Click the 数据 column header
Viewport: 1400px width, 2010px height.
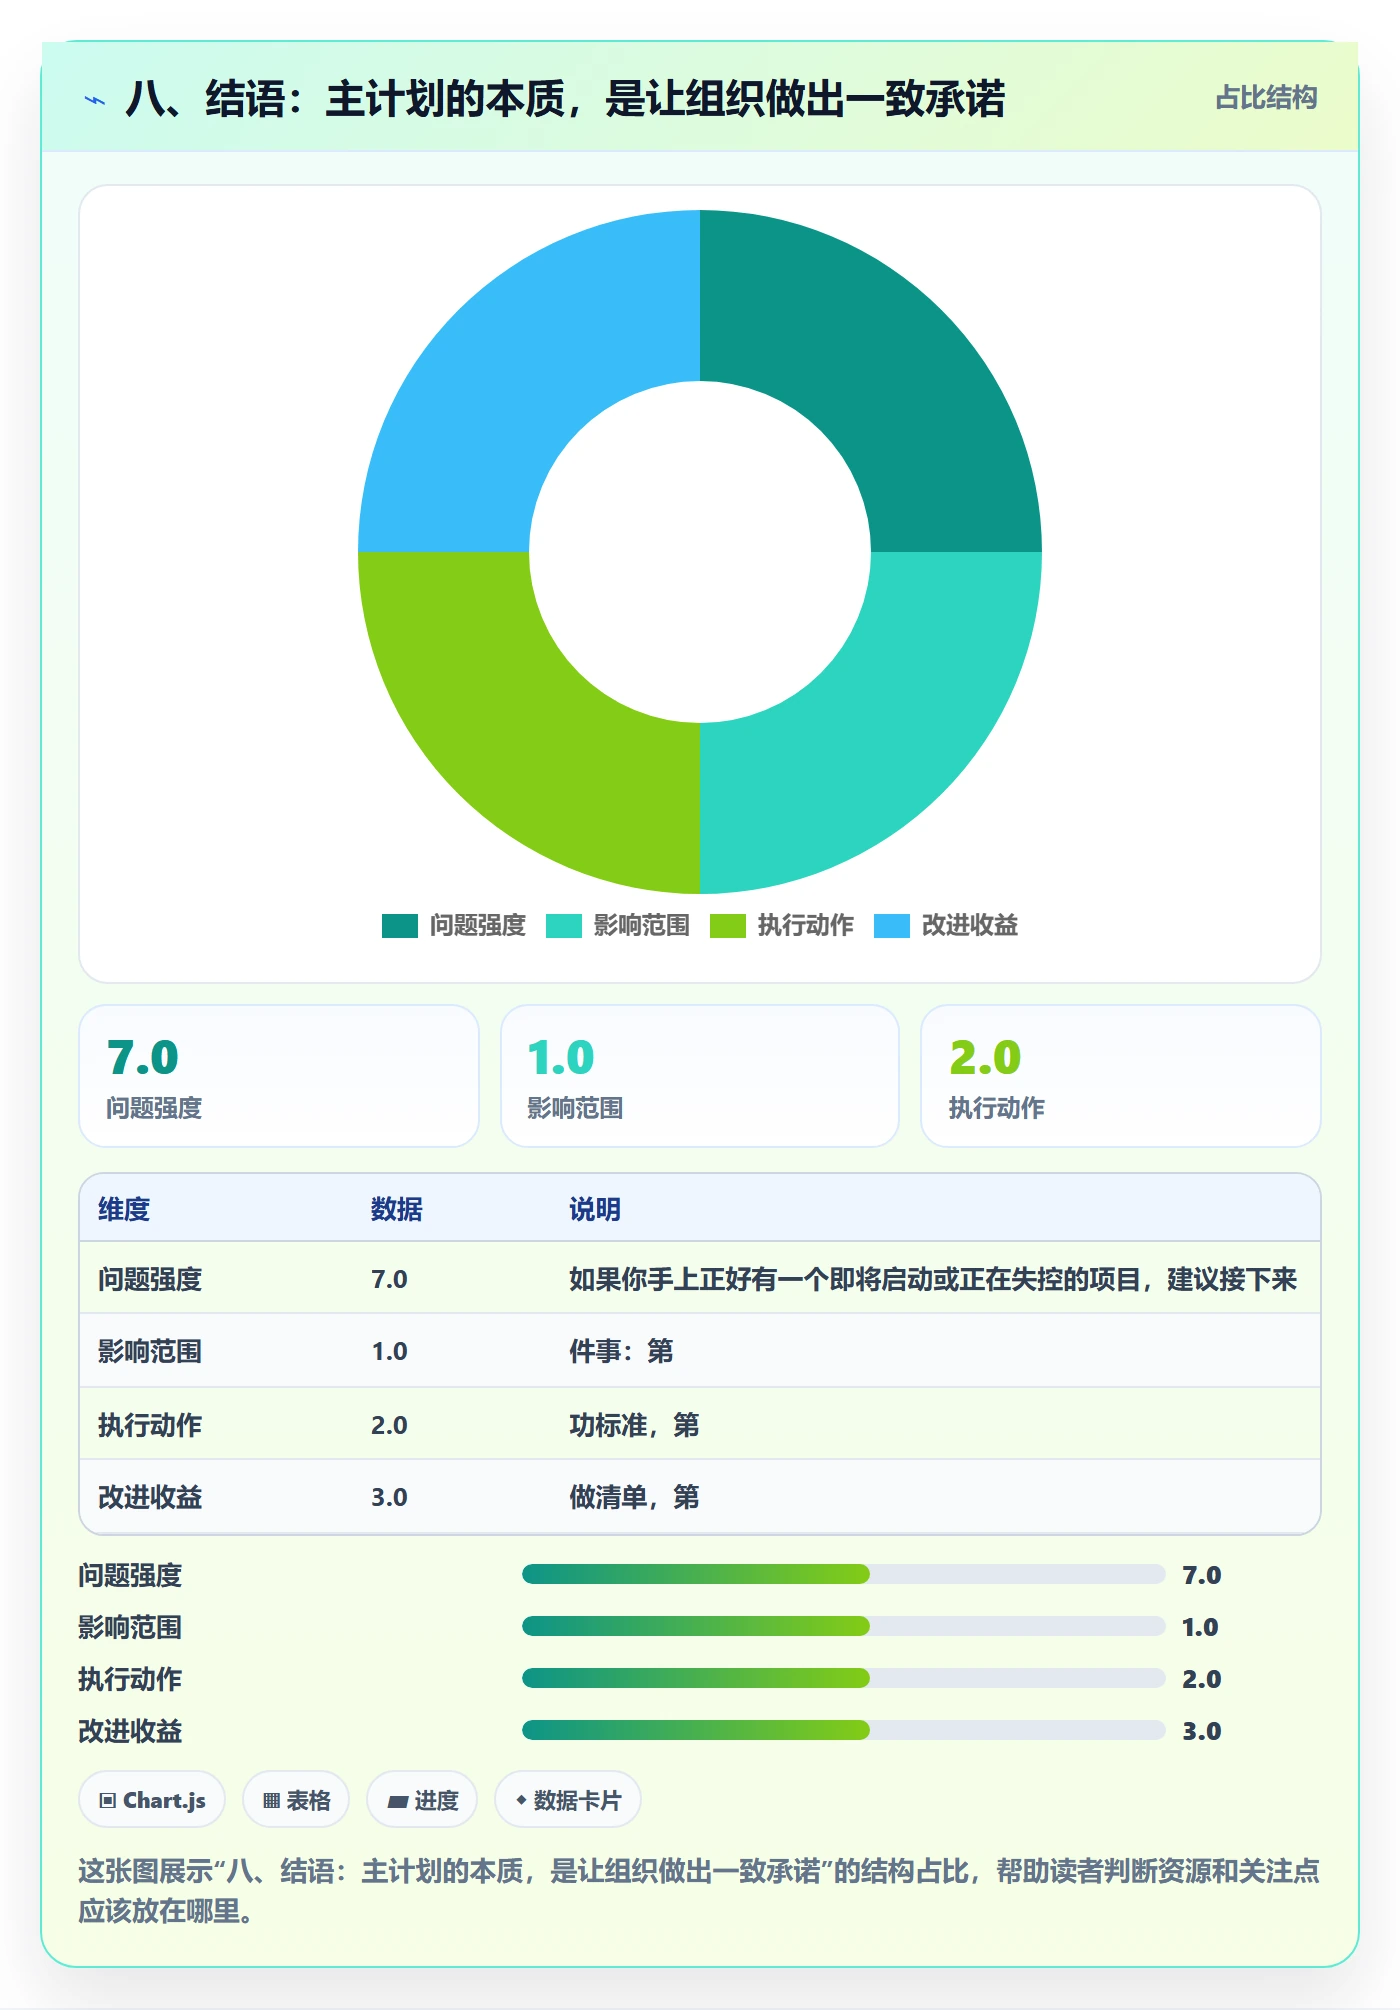click(x=397, y=1209)
